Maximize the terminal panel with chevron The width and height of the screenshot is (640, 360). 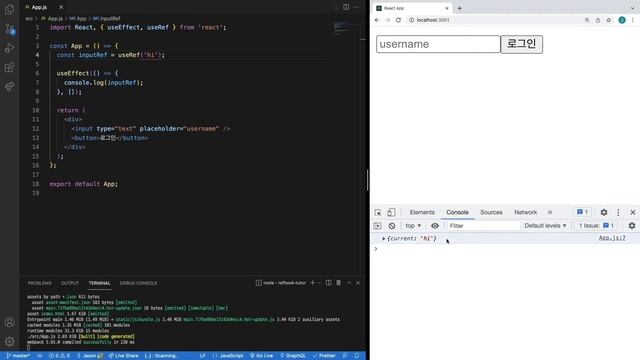(349, 282)
